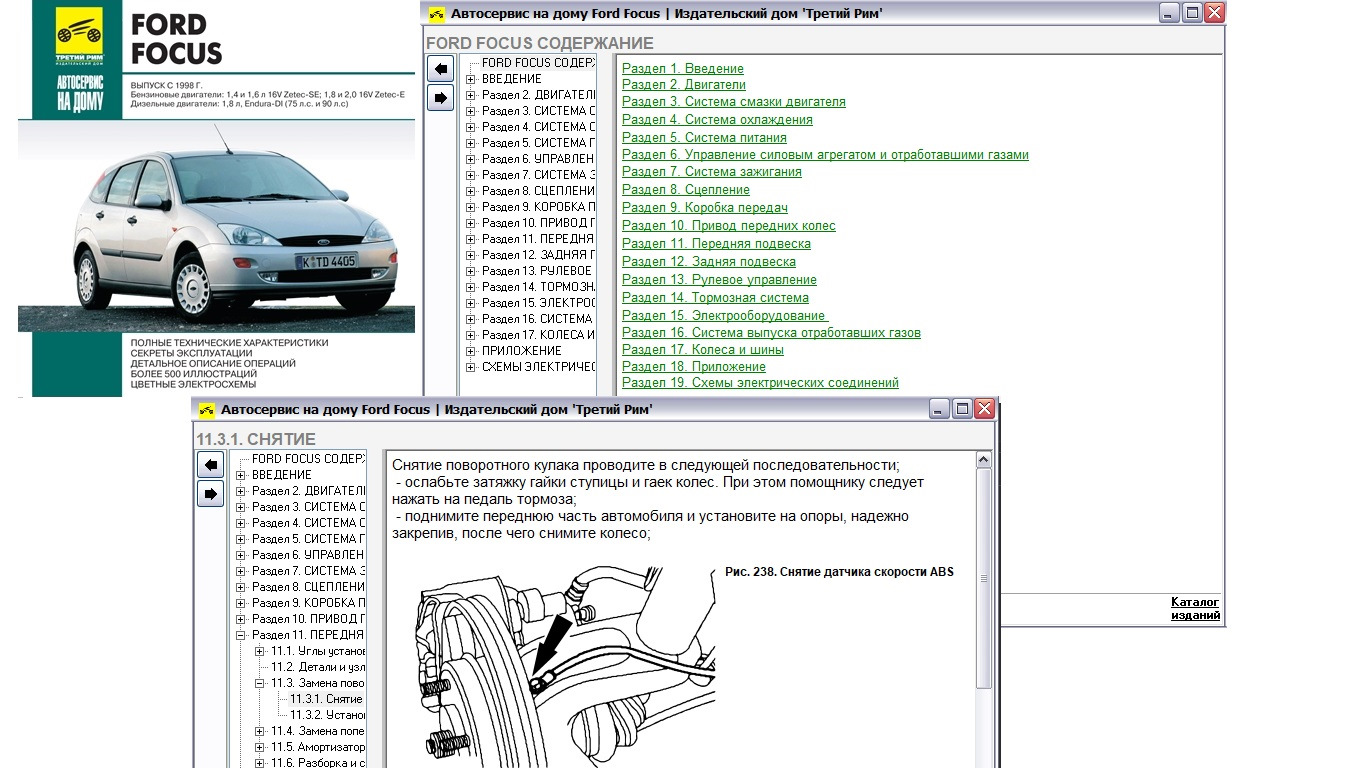Viewport: 1366px width, 768px height.
Task: Close the top contents window
Action: 1215,13
